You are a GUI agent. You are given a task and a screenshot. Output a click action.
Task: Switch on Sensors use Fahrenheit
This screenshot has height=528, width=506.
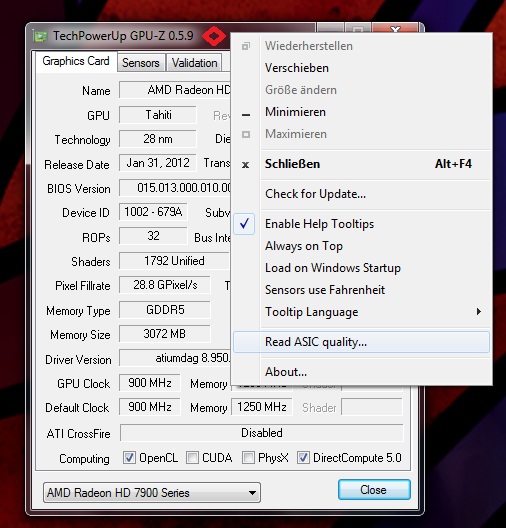[361, 290]
